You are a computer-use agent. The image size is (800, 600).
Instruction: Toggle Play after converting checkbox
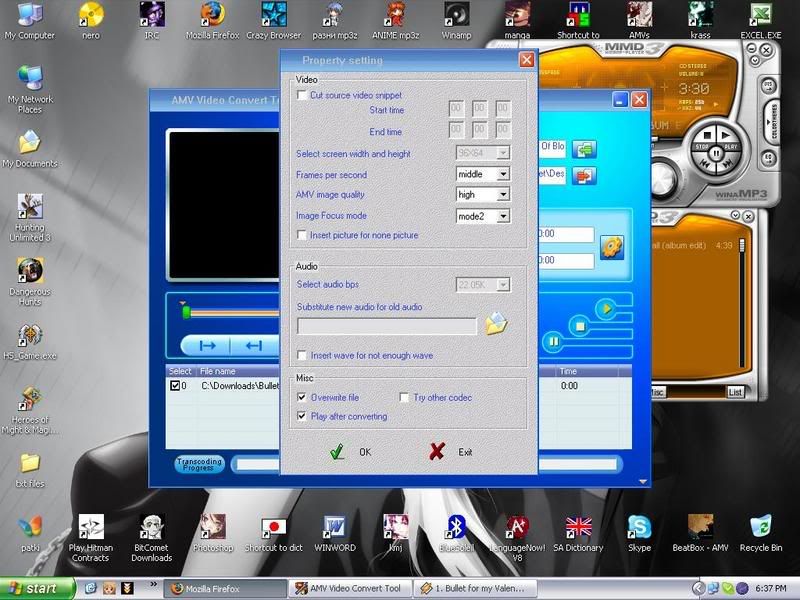[x=303, y=416]
